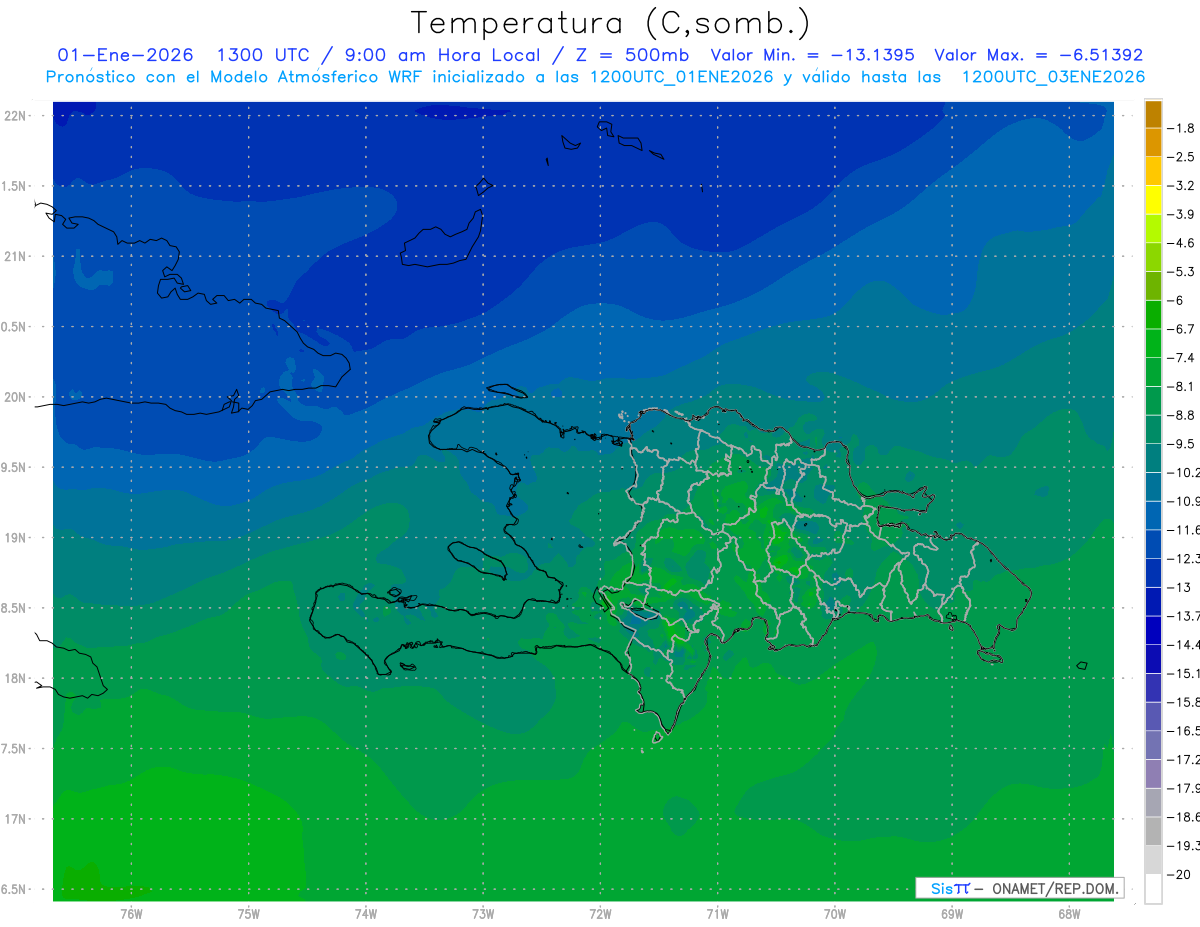Click the '-20' colorbar value
1200x927 pixels.
point(1179,874)
